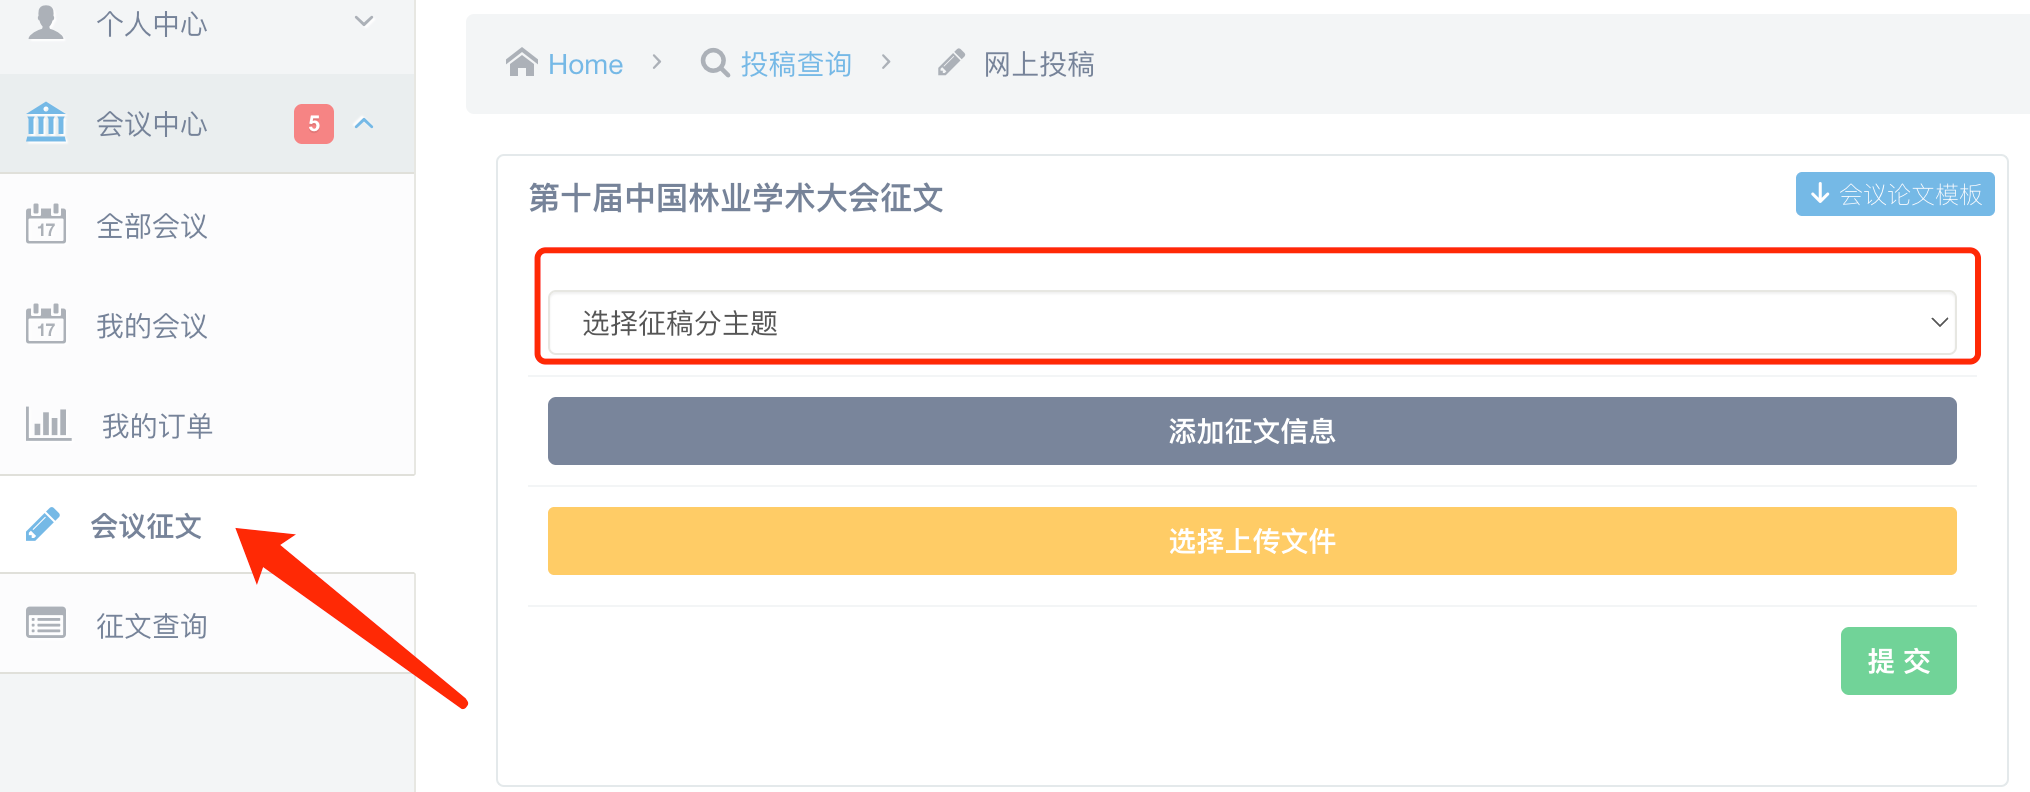This screenshot has width=2030, height=792.
Task: Click the blue pencil icon beside 会议征文
Action: pyautogui.click(x=43, y=524)
